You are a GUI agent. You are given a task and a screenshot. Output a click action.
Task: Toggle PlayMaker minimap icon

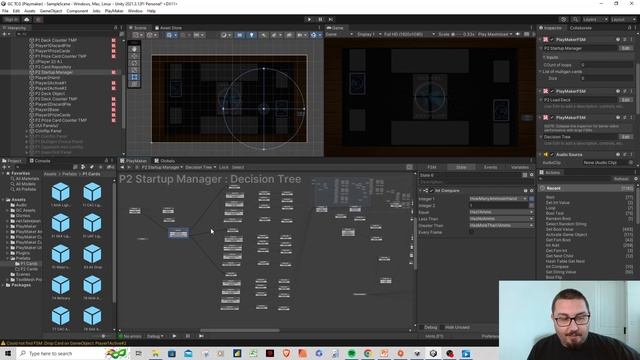[x=409, y=167]
